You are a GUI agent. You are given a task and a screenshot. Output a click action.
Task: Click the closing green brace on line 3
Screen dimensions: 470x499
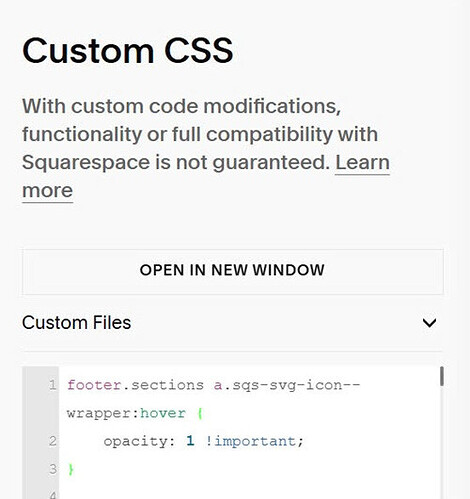tap(70, 469)
